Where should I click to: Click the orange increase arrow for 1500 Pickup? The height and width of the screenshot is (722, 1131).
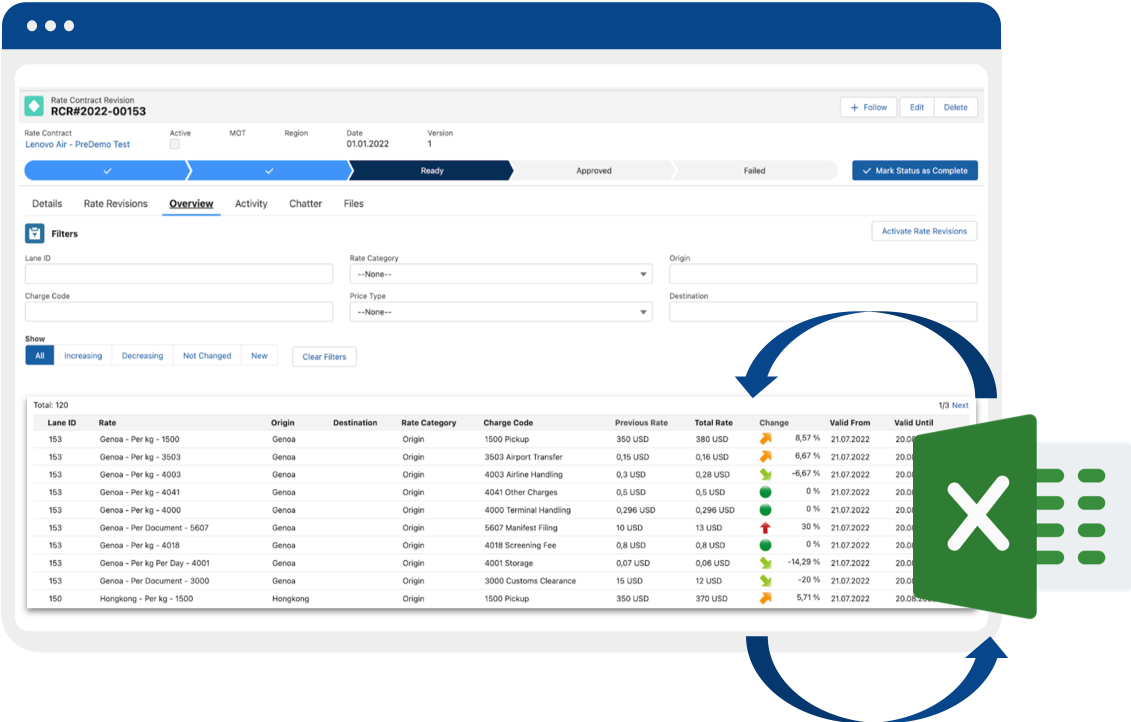coord(765,438)
